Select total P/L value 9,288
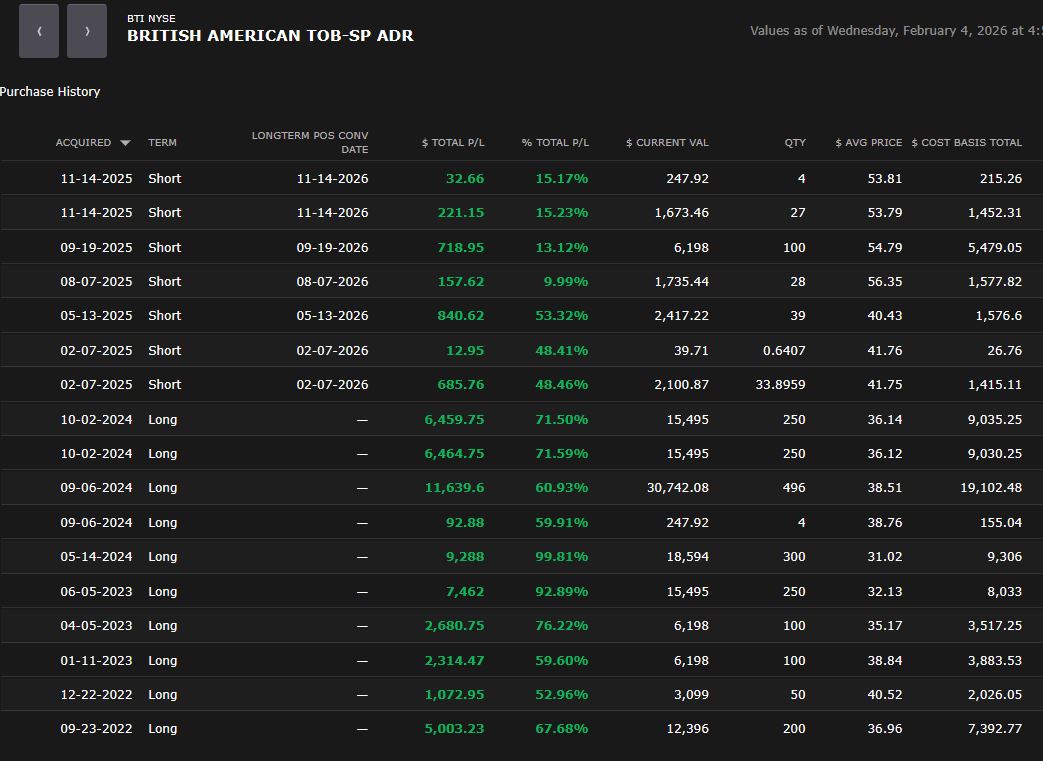The image size is (1043, 761). pyautogui.click(x=465, y=557)
